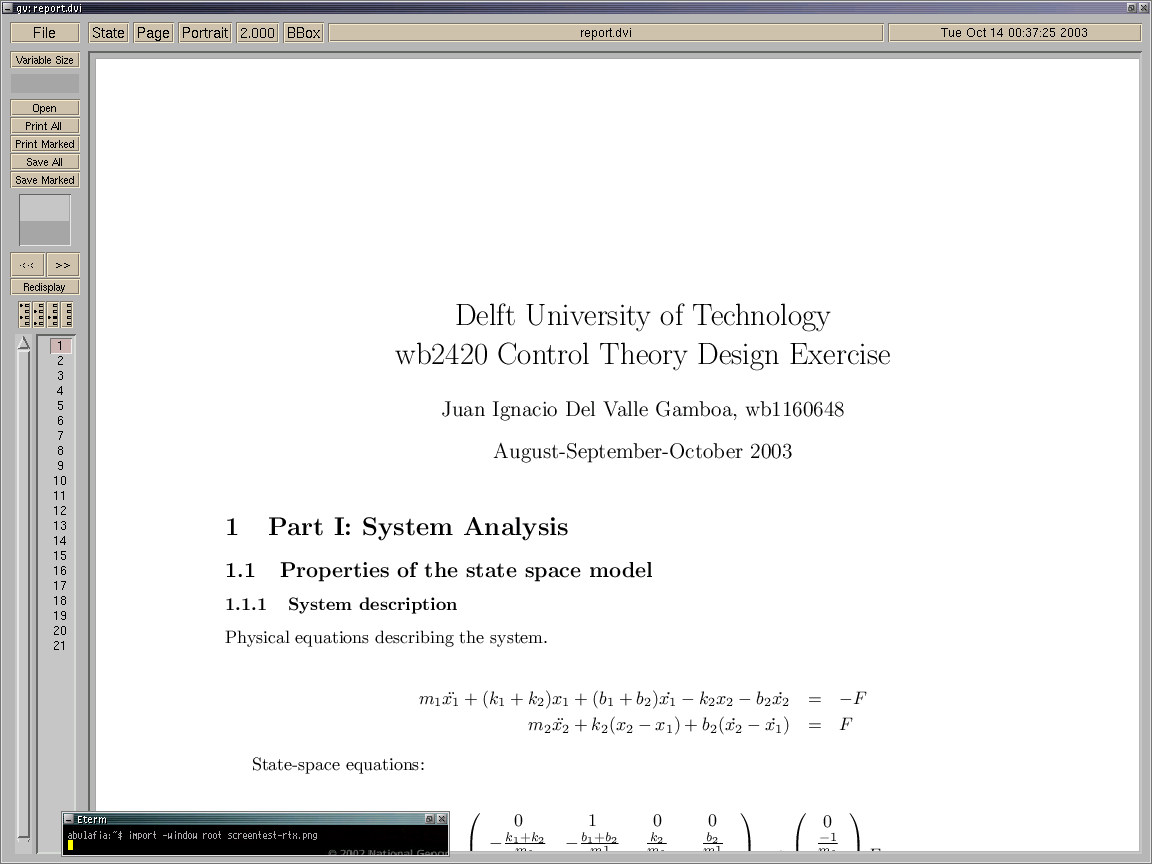Unmark all pages with fourth mark icon

point(67,314)
